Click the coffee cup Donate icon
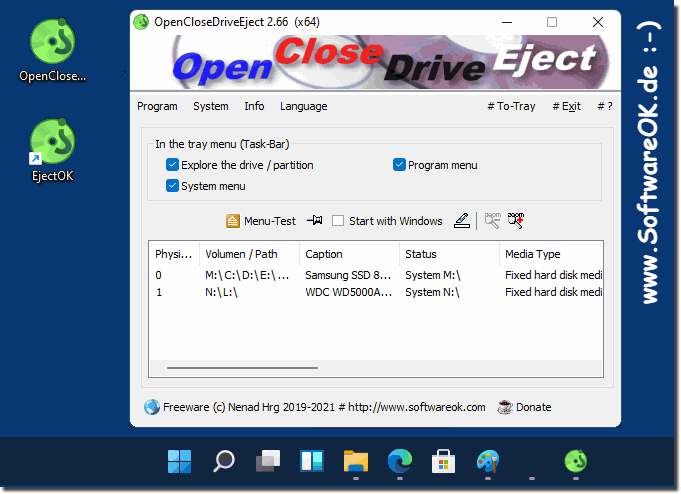Viewport: 681px width, 494px height. point(505,407)
